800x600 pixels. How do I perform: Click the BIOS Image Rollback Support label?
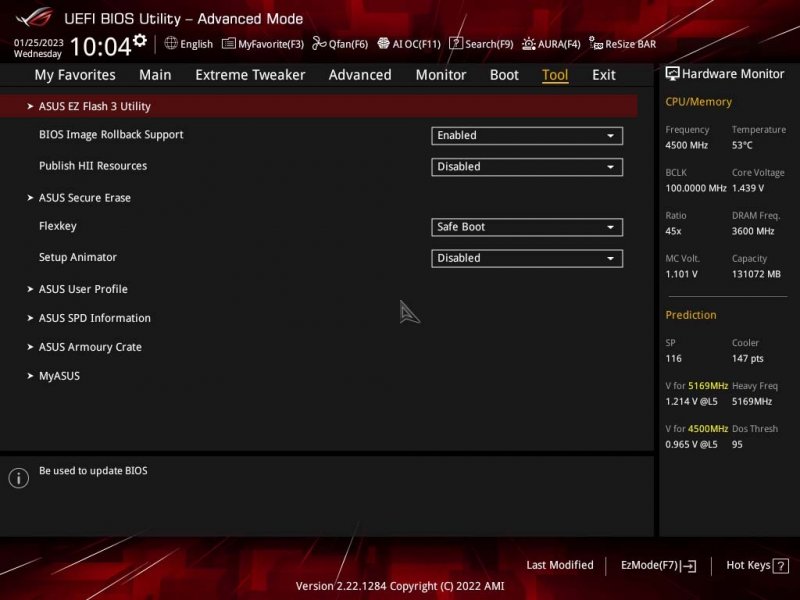coord(111,135)
